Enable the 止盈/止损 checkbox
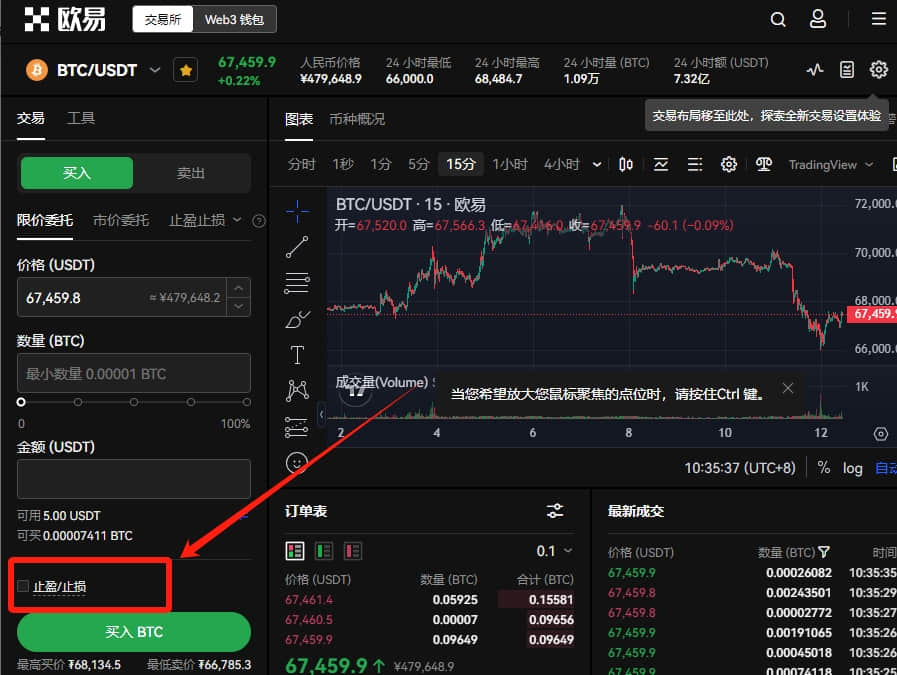 coord(23,586)
